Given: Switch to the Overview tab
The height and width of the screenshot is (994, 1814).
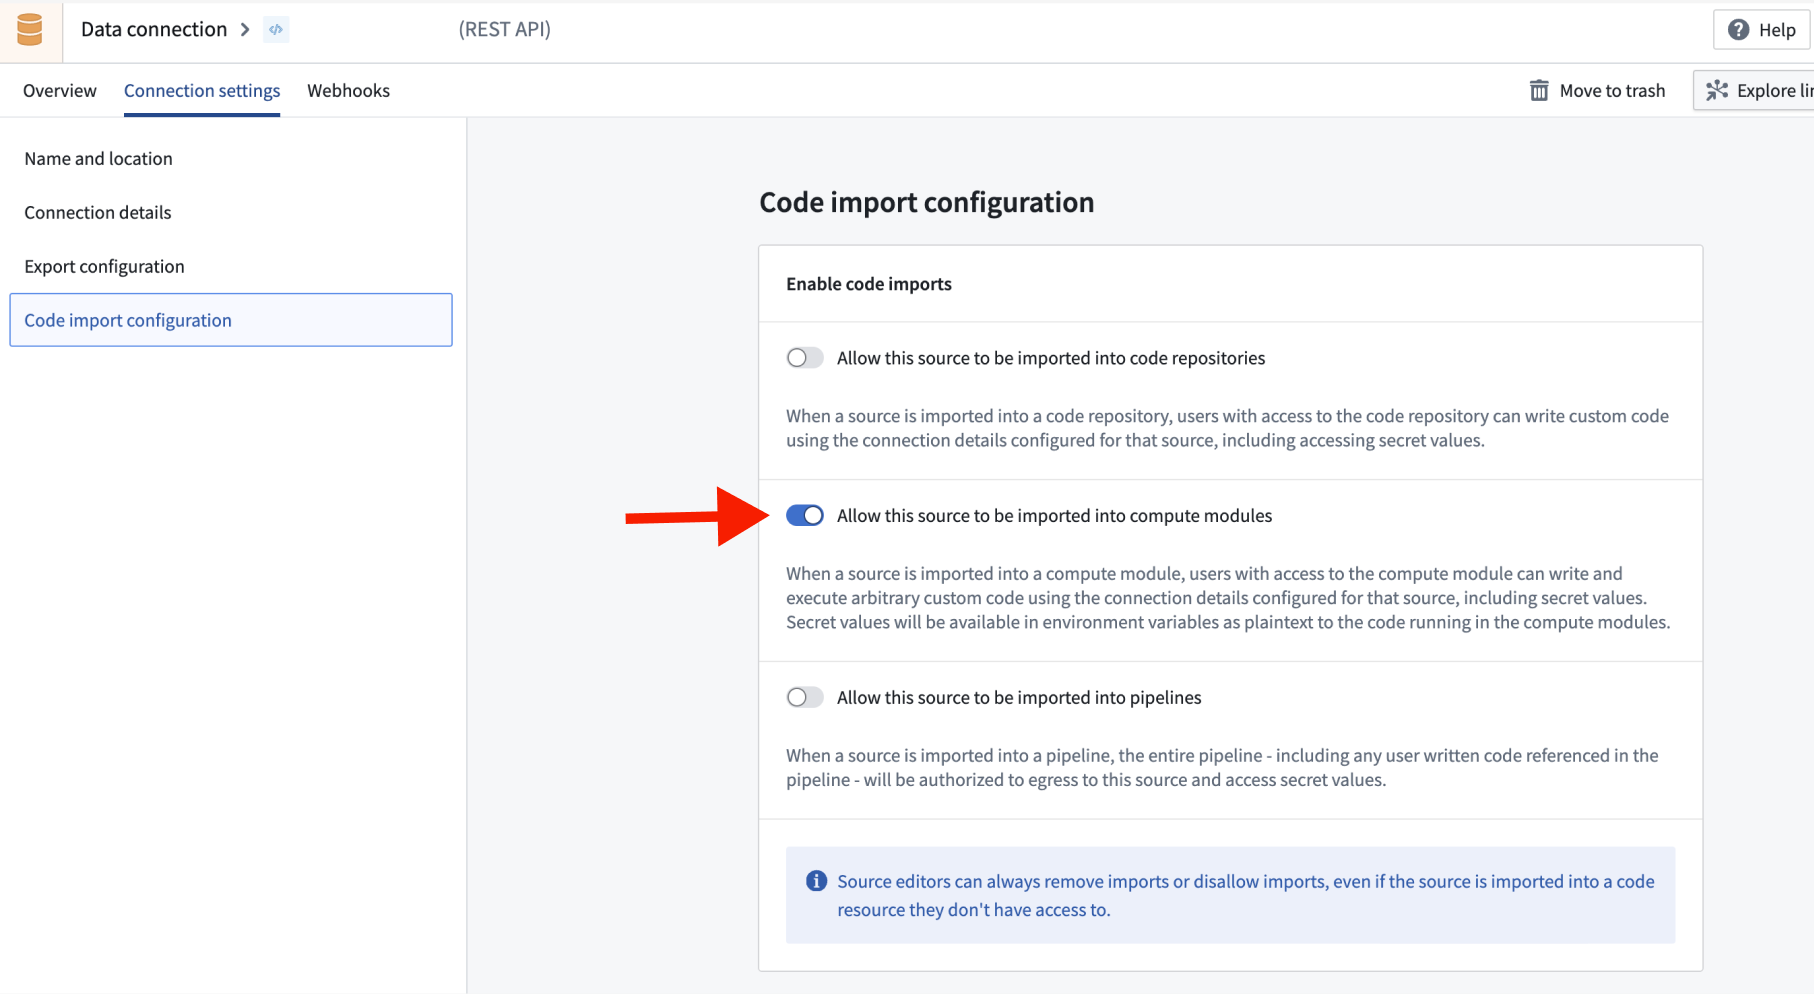Looking at the screenshot, I should point(59,90).
